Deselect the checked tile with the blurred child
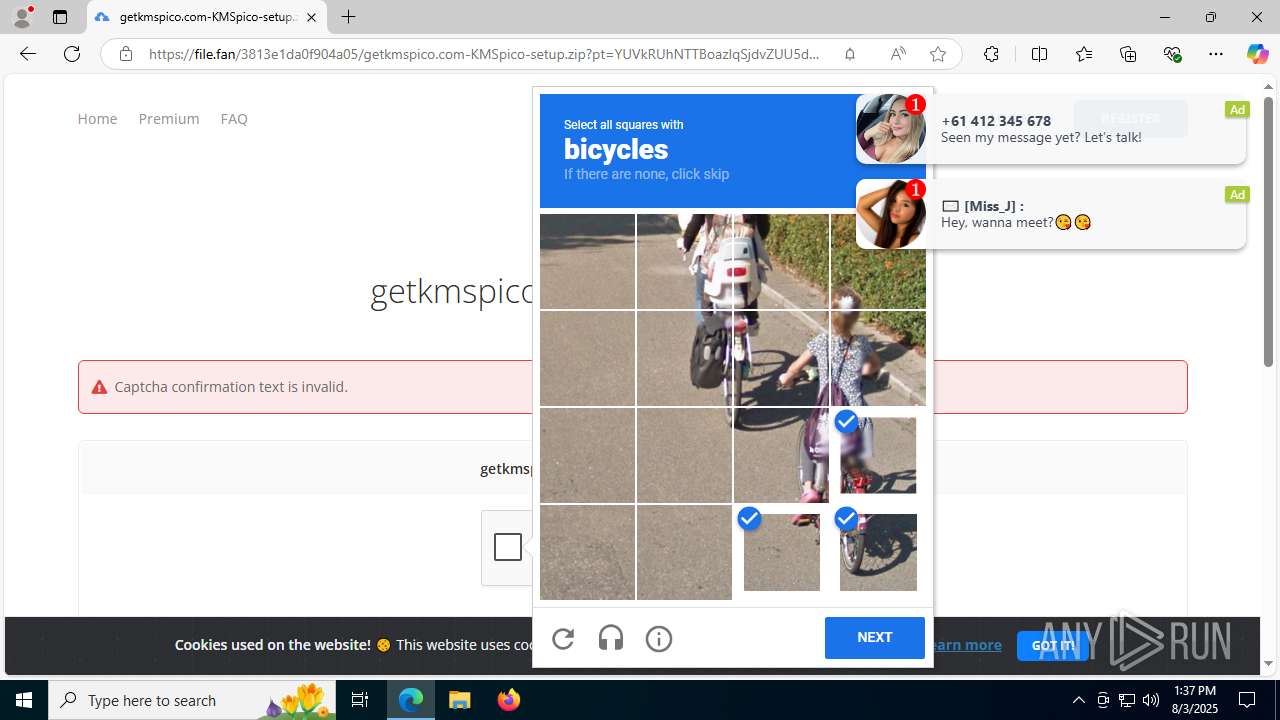Viewport: 1280px width, 720px height. (x=878, y=455)
